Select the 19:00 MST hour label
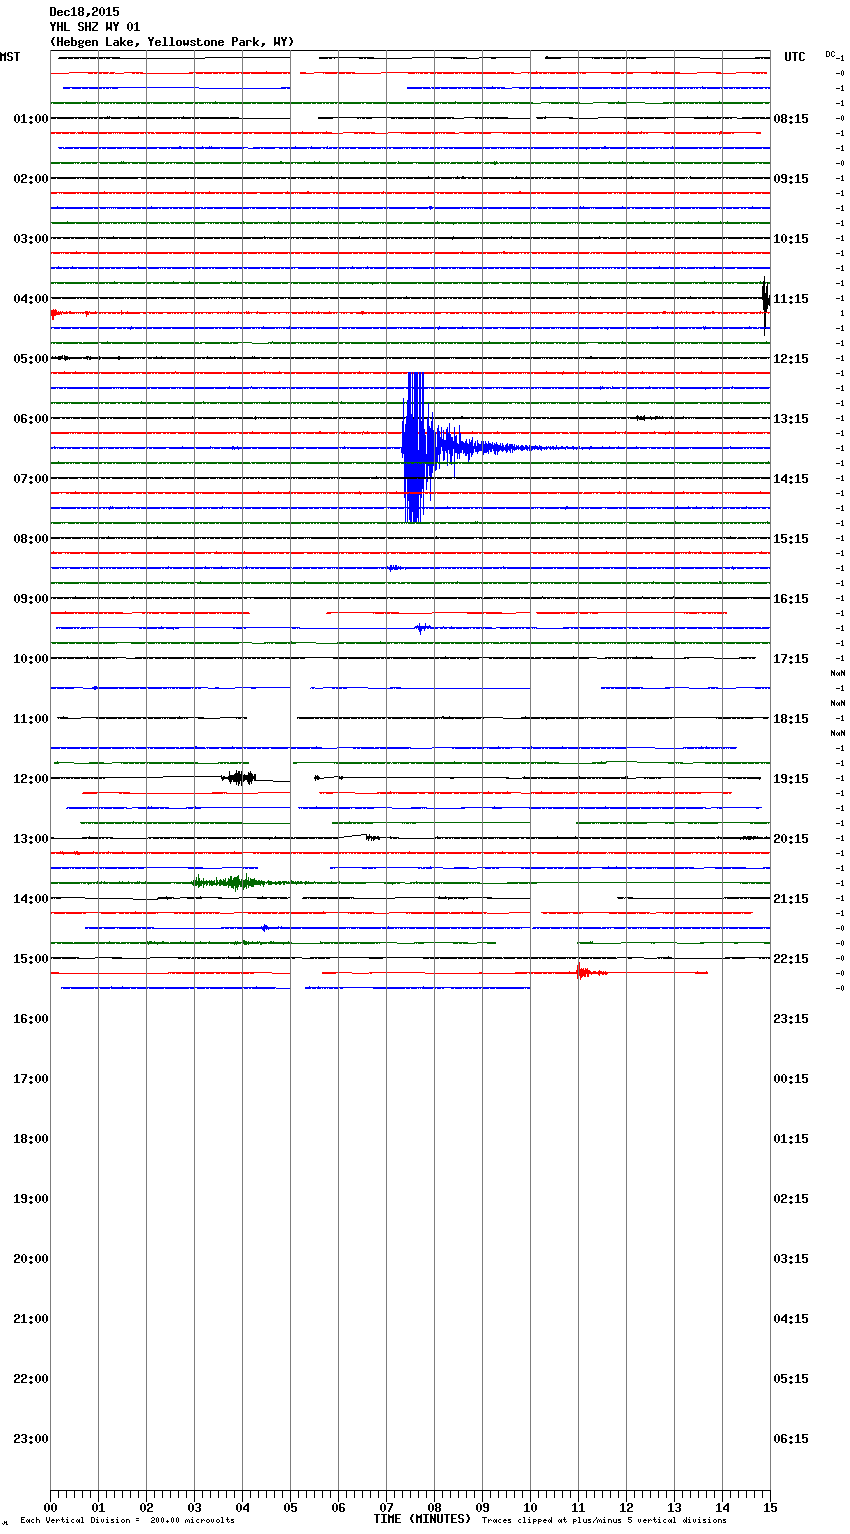The width and height of the screenshot is (850, 1534). point(31,1199)
